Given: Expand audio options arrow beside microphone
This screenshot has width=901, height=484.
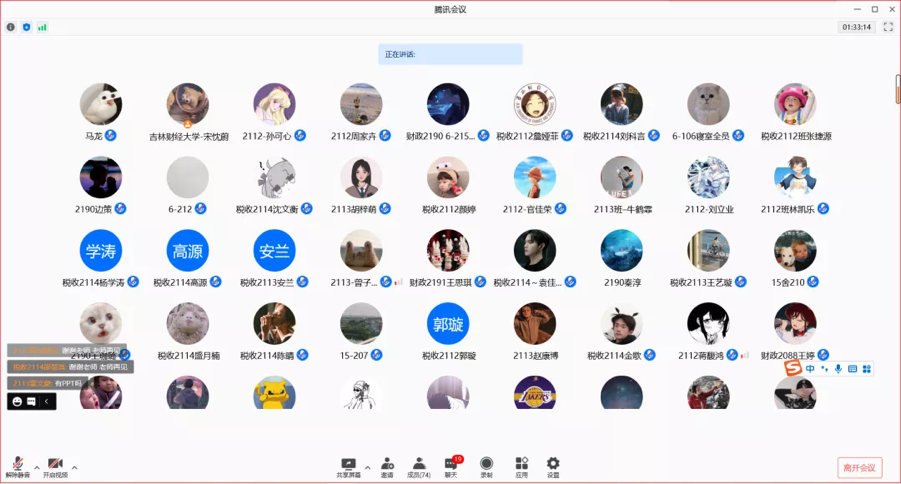Looking at the screenshot, I should click(x=37, y=467).
